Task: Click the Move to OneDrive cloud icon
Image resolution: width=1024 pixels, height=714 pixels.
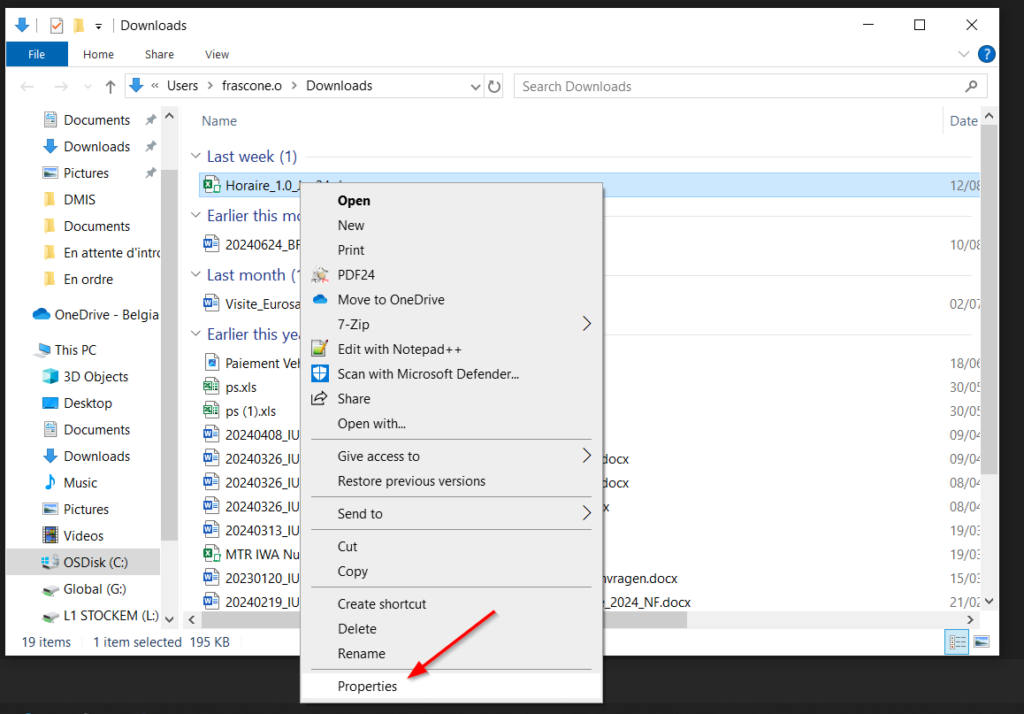Action: [320, 300]
